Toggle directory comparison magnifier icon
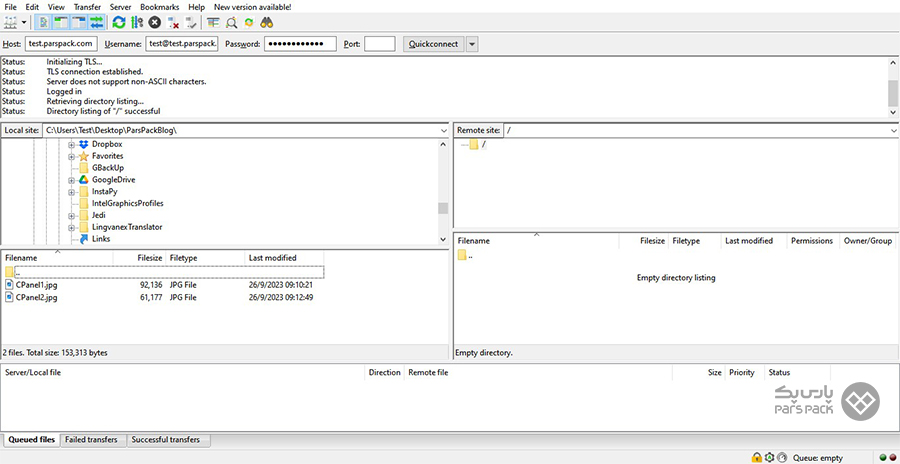Viewport: 900px width, 464px height. (231, 22)
